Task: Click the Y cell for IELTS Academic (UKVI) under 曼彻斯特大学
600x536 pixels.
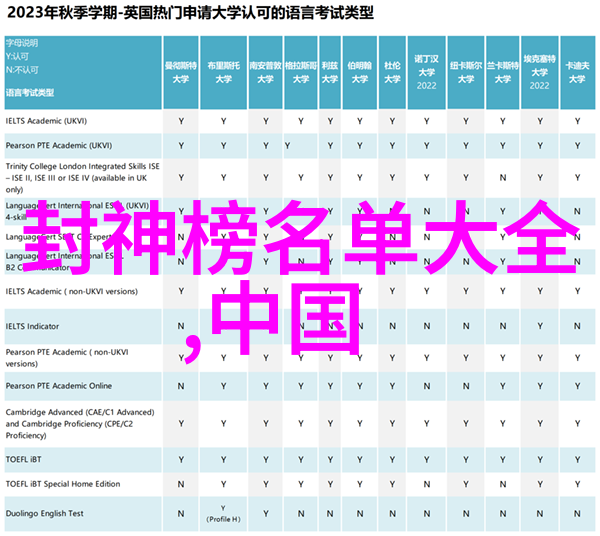Action: coord(181,121)
